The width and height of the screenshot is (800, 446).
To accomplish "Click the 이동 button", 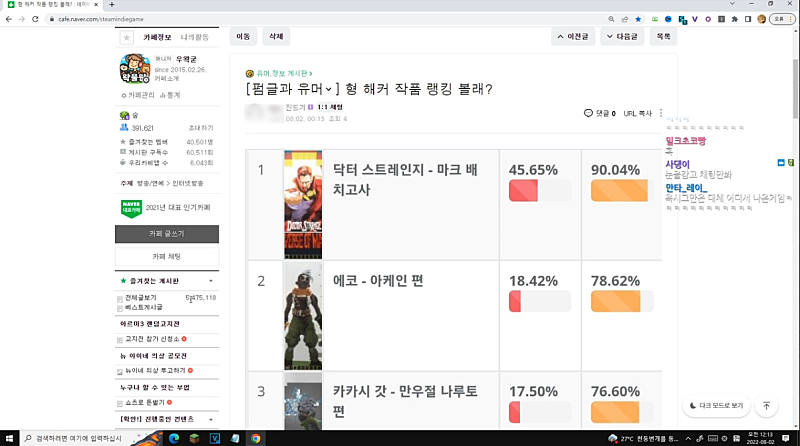I will pos(243,36).
